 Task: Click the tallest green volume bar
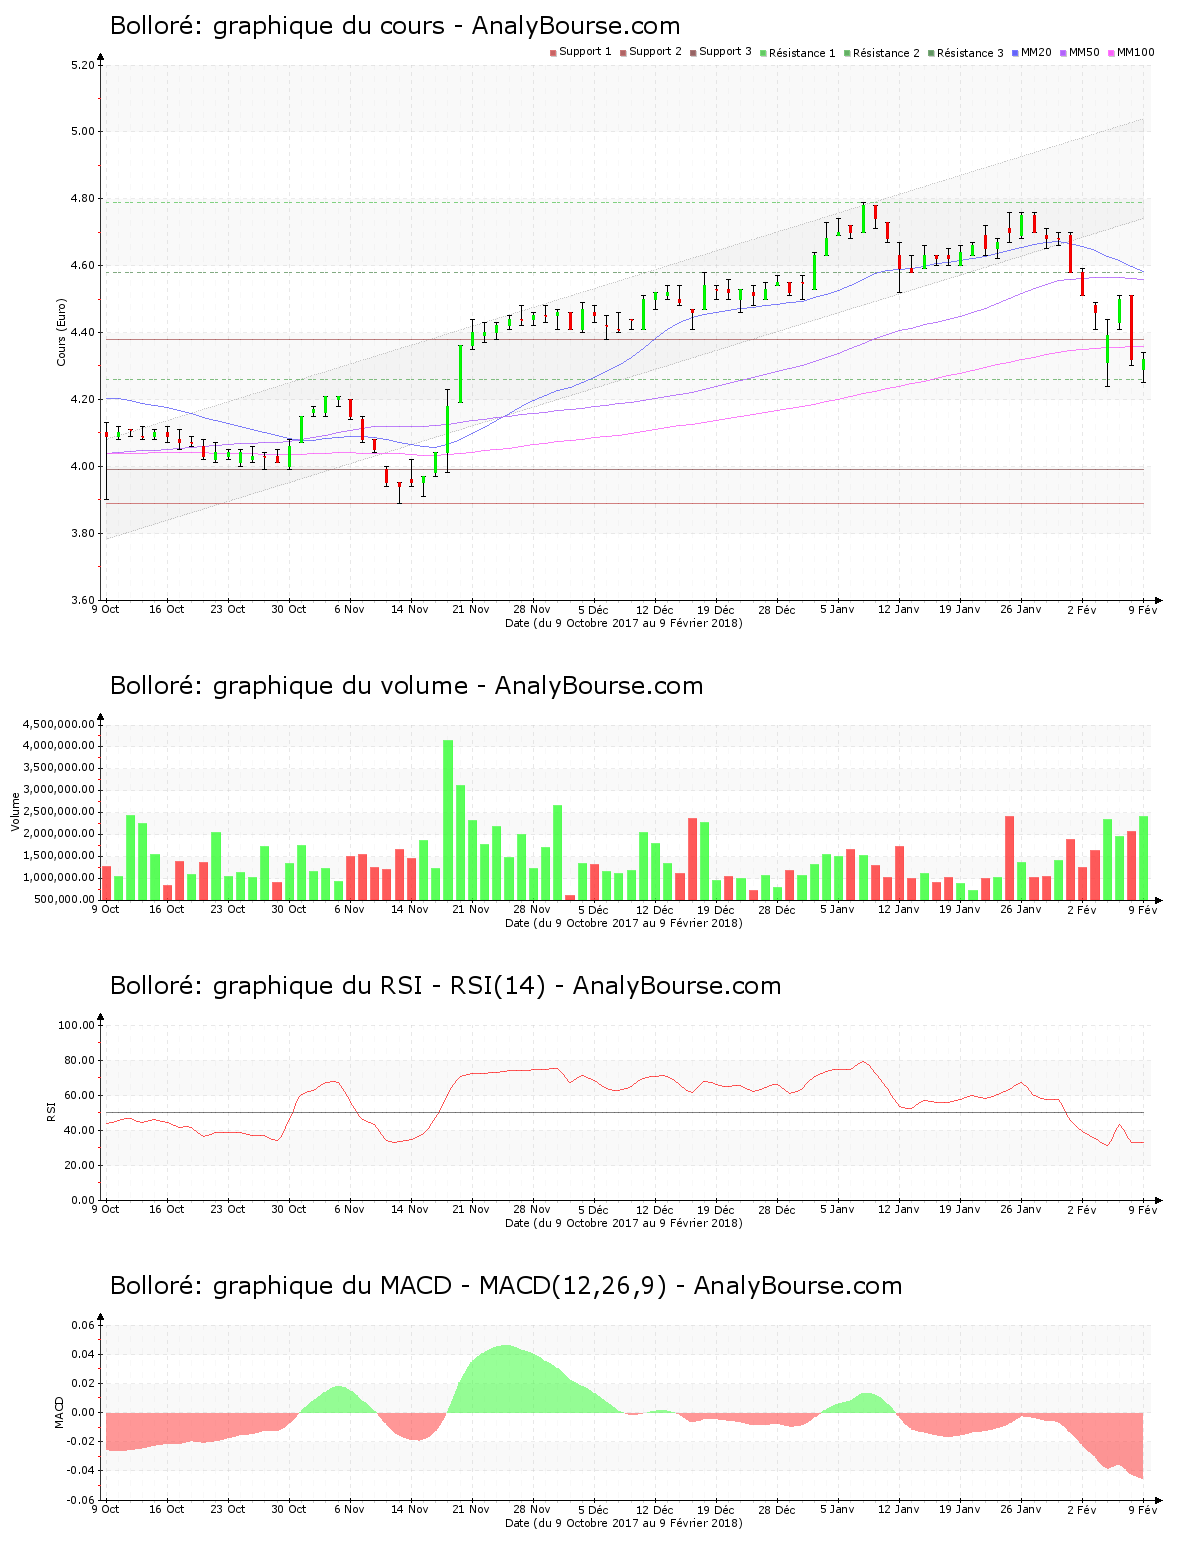coord(448,820)
